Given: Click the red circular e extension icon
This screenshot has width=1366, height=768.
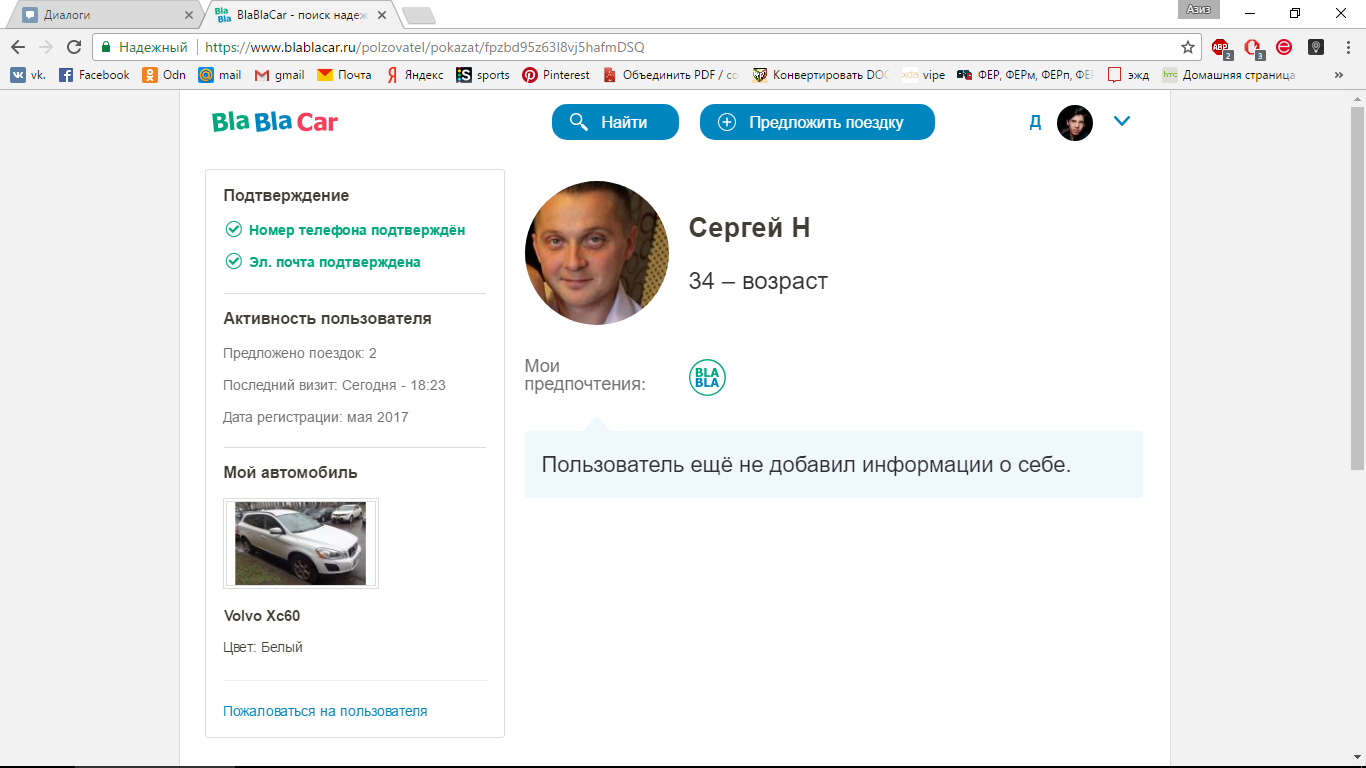Looking at the screenshot, I should coord(1284,47).
